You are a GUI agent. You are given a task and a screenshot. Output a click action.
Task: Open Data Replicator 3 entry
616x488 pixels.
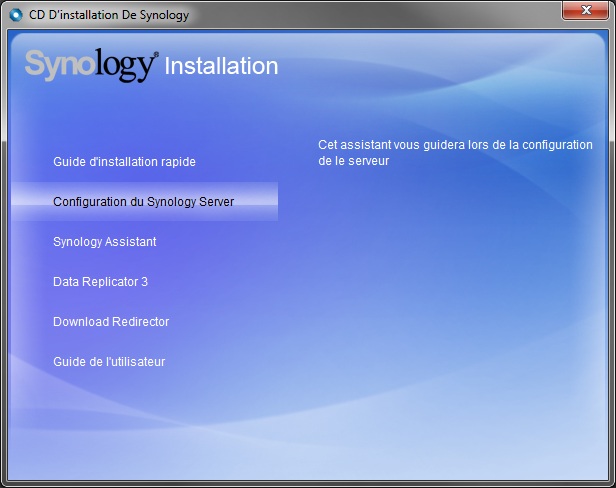pos(100,282)
